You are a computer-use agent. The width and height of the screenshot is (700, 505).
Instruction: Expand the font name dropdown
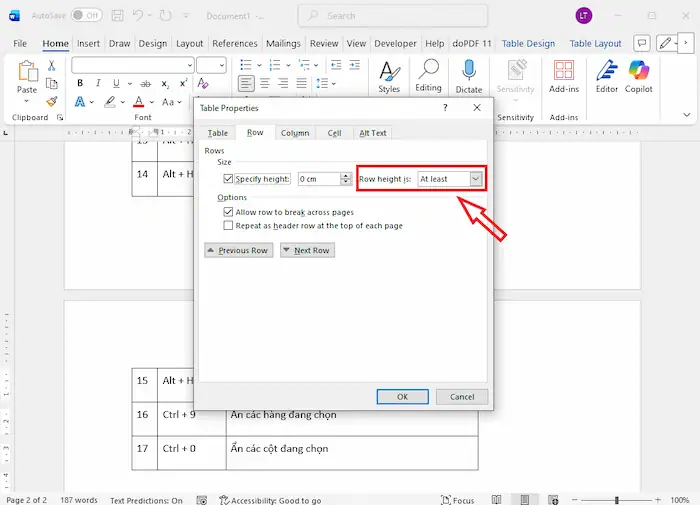coord(189,65)
